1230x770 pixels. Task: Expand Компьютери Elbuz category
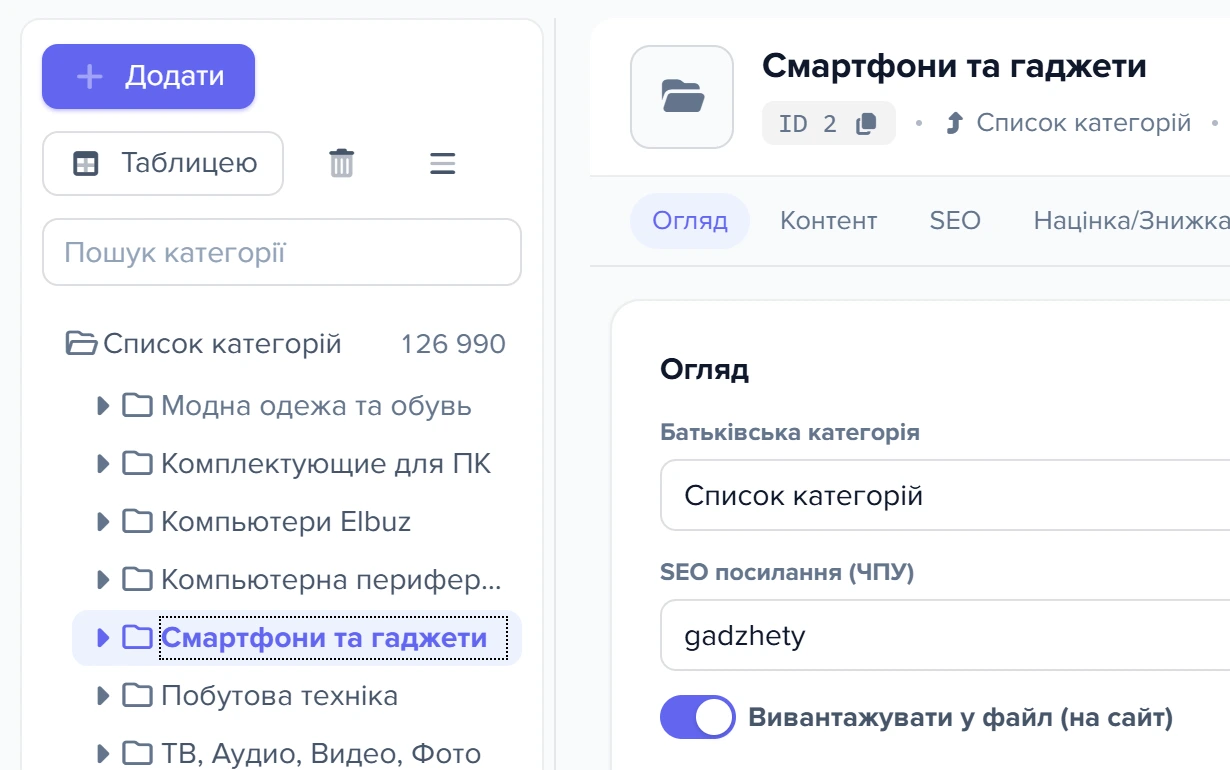pyautogui.click(x=102, y=522)
